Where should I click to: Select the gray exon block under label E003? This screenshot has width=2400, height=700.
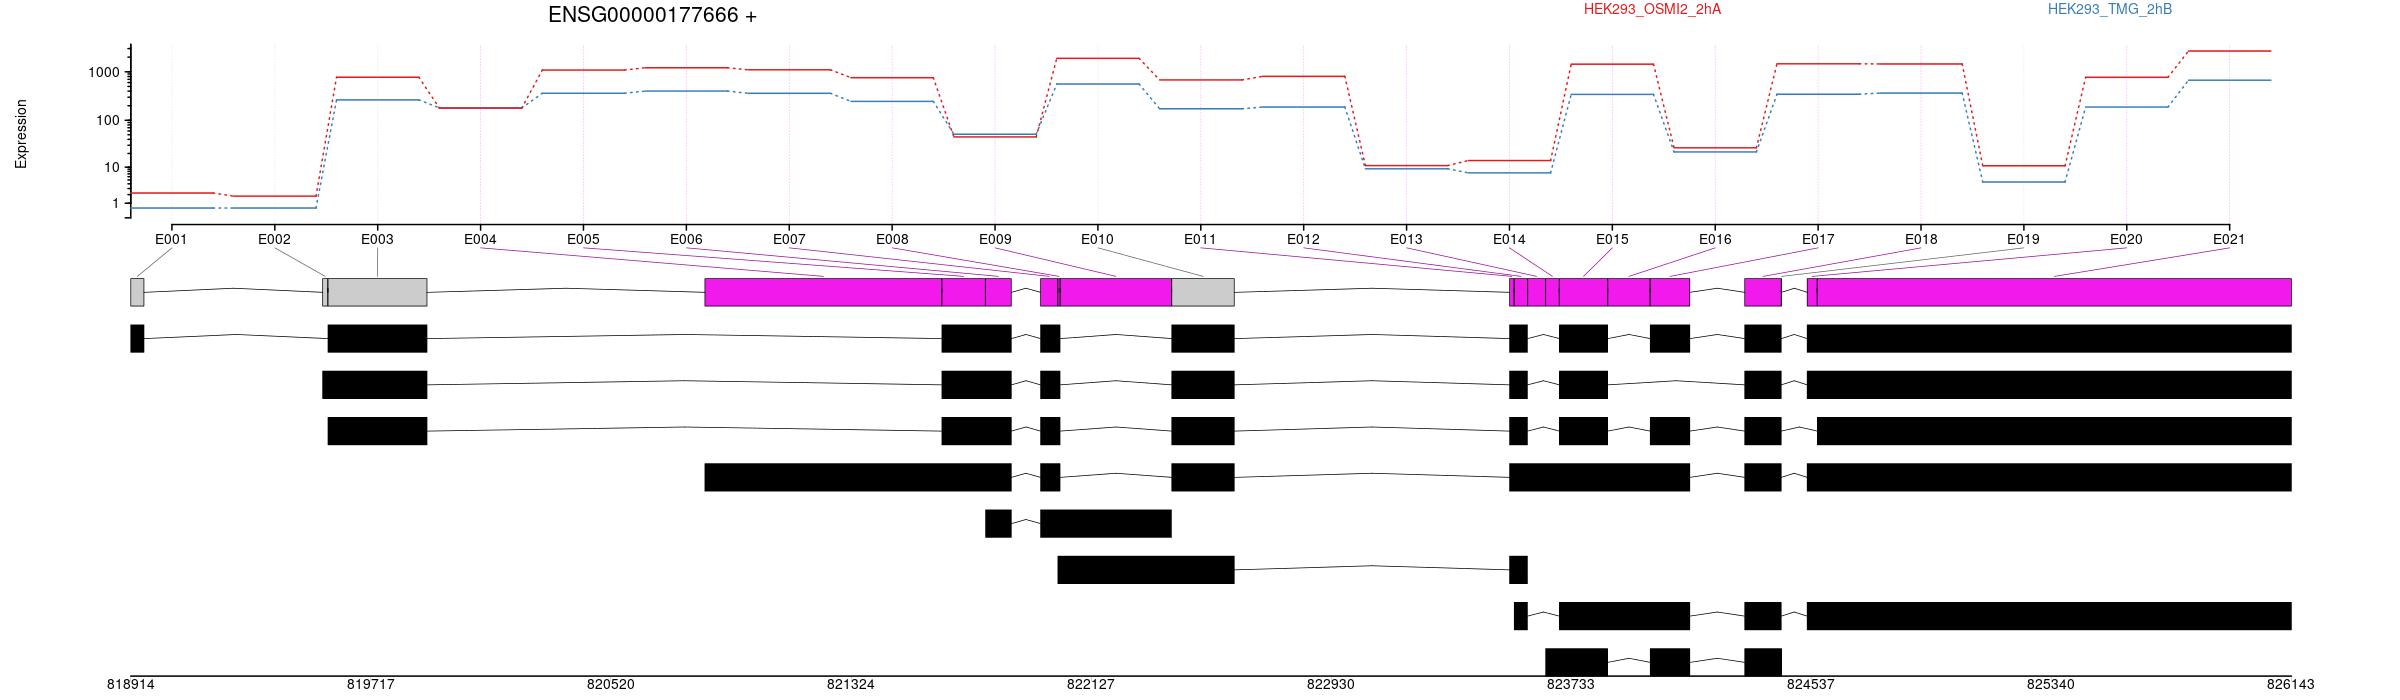[x=377, y=292]
